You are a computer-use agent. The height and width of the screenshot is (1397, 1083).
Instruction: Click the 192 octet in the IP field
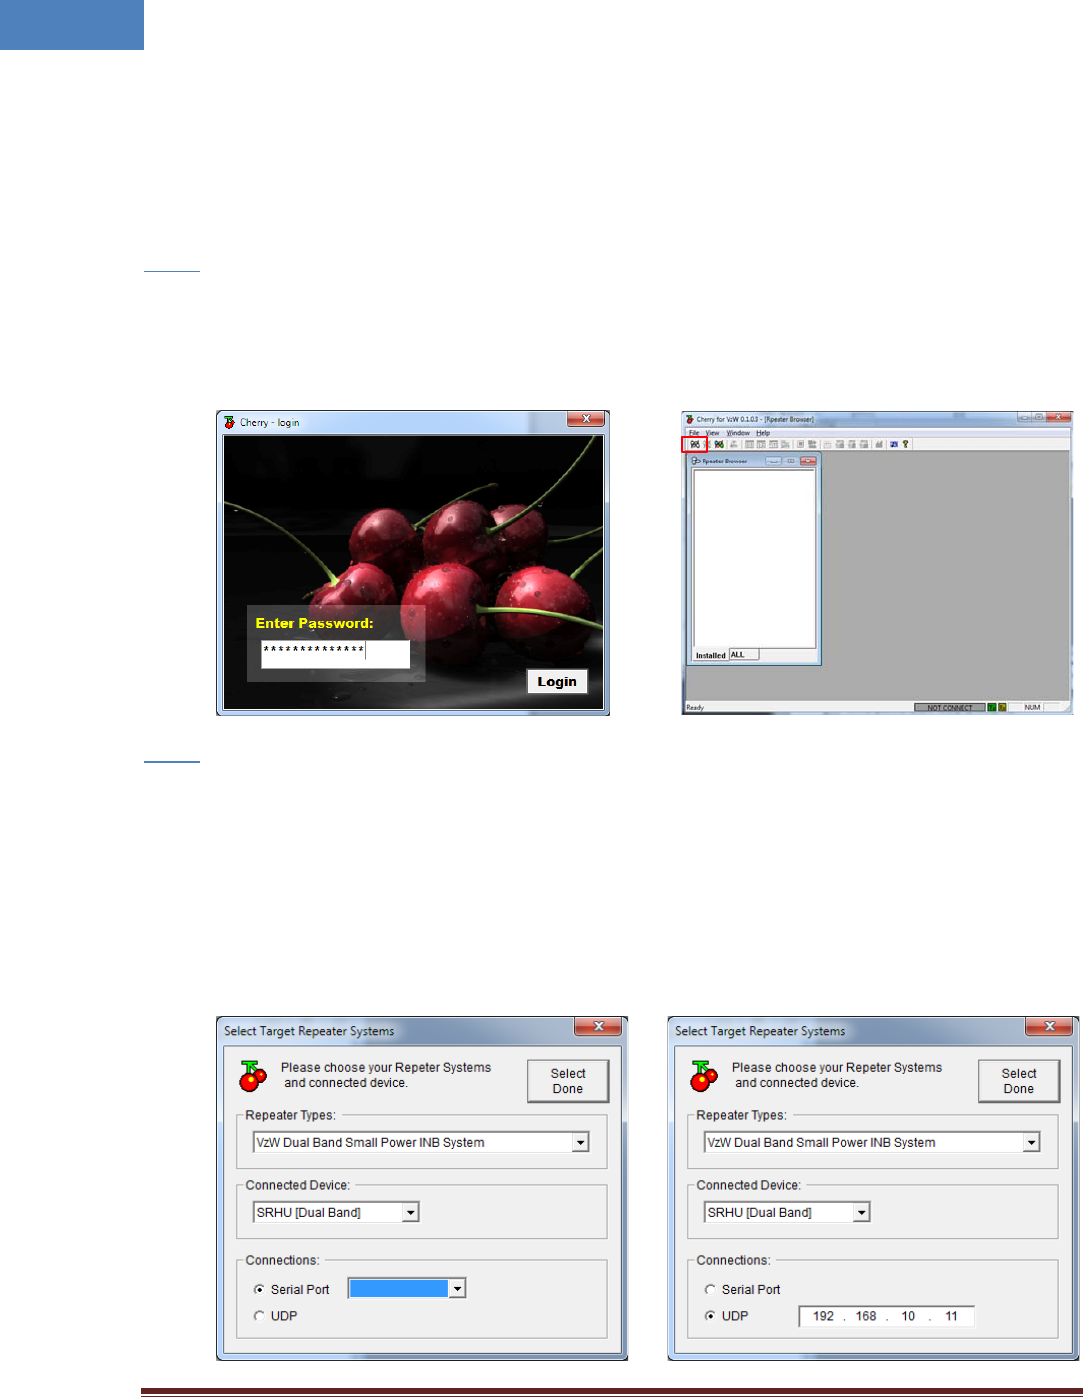tap(823, 1316)
